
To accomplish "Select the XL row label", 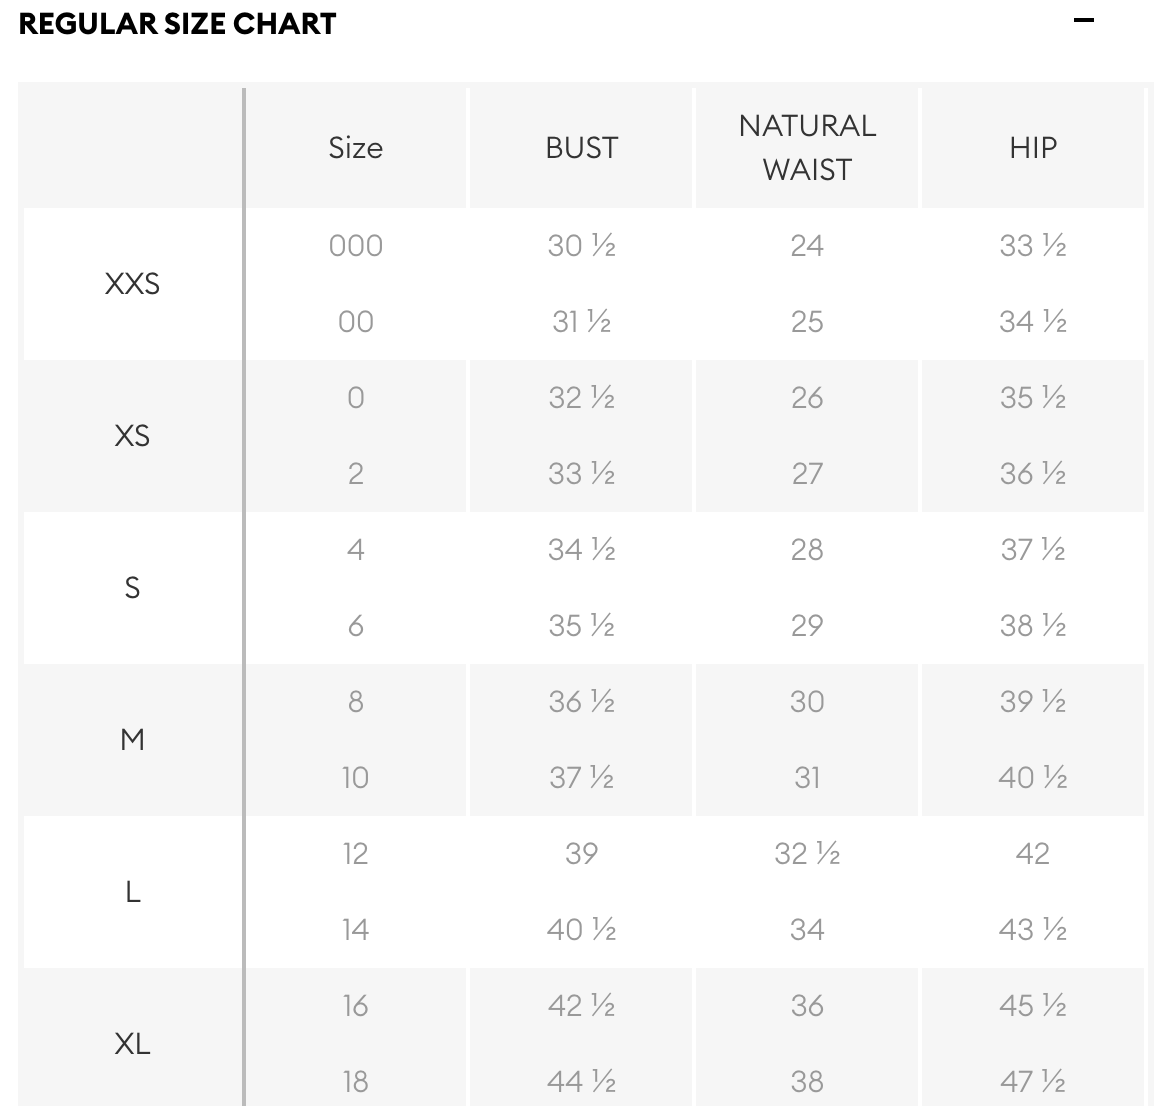I will 132,1044.
